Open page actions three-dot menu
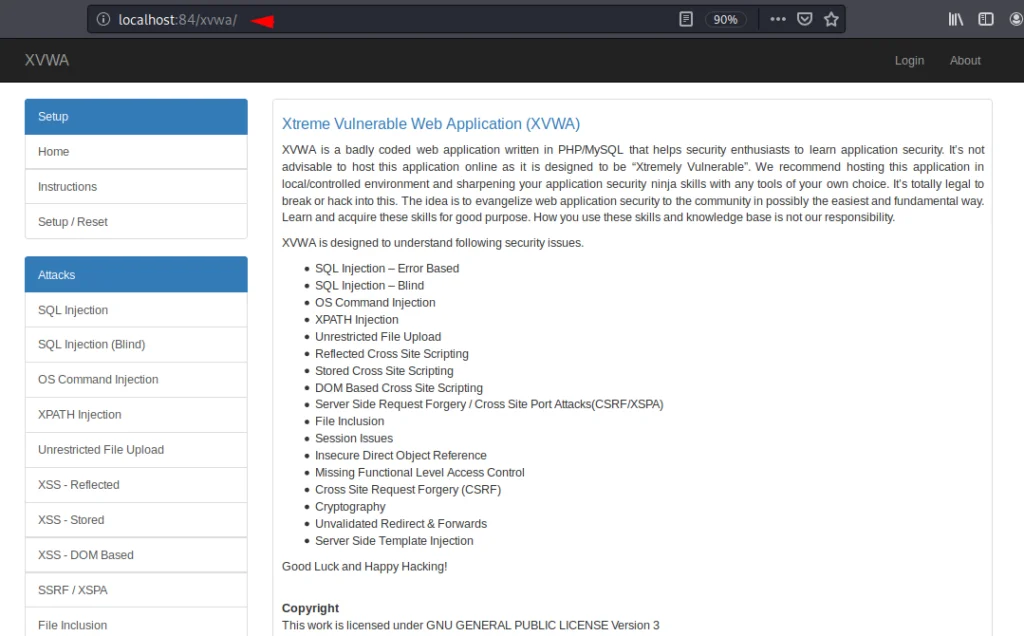 [x=777, y=20]
